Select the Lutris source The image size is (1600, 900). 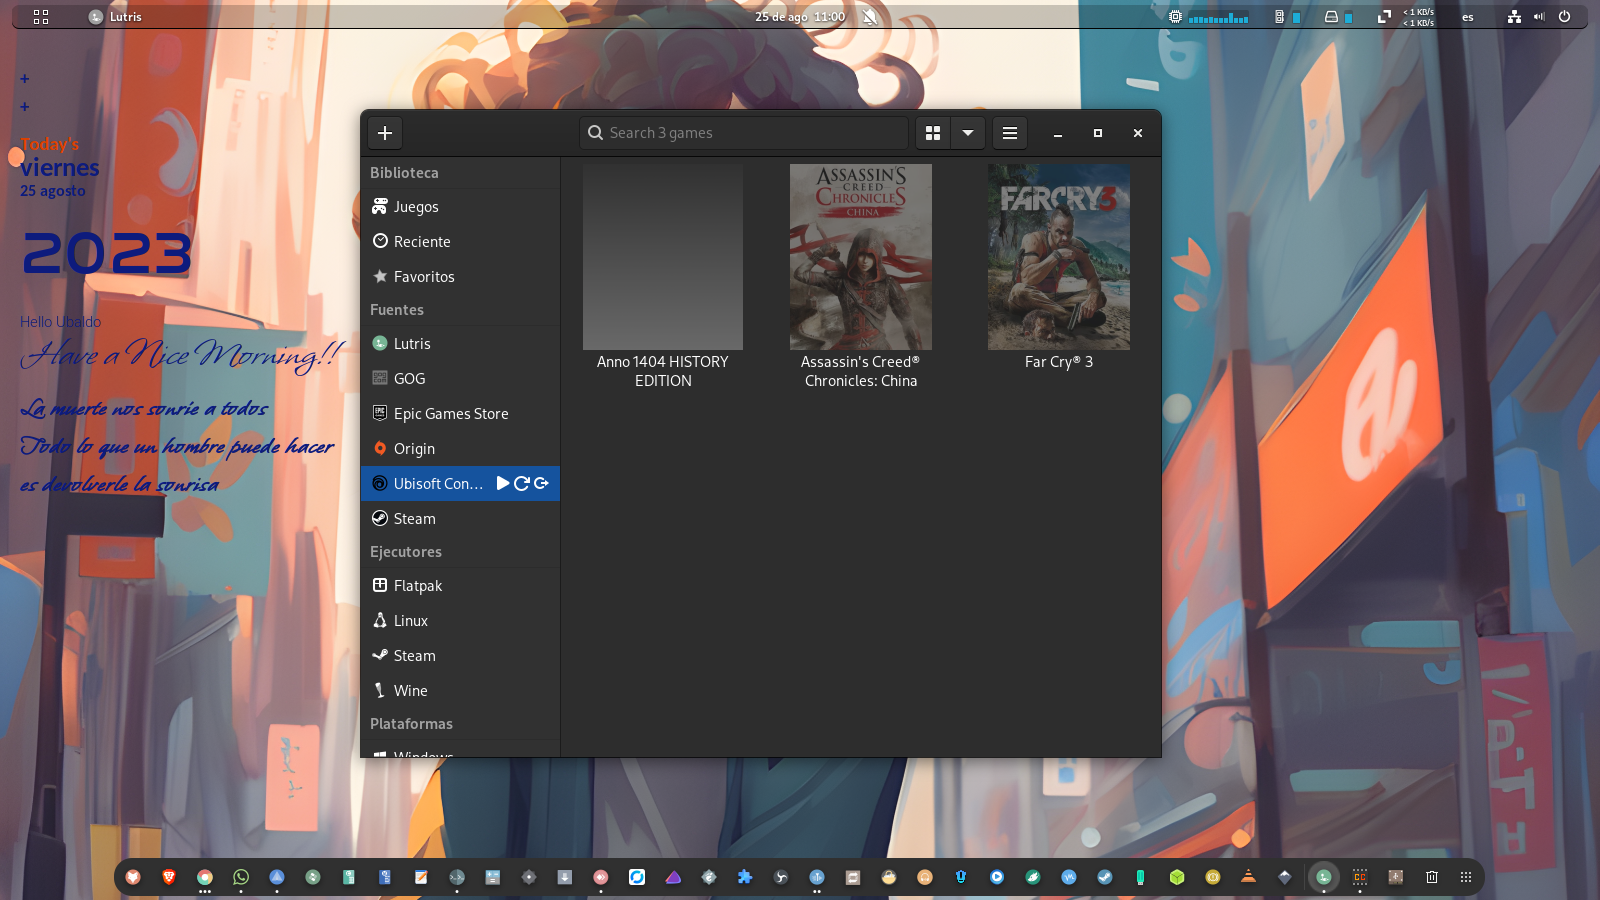460,344
